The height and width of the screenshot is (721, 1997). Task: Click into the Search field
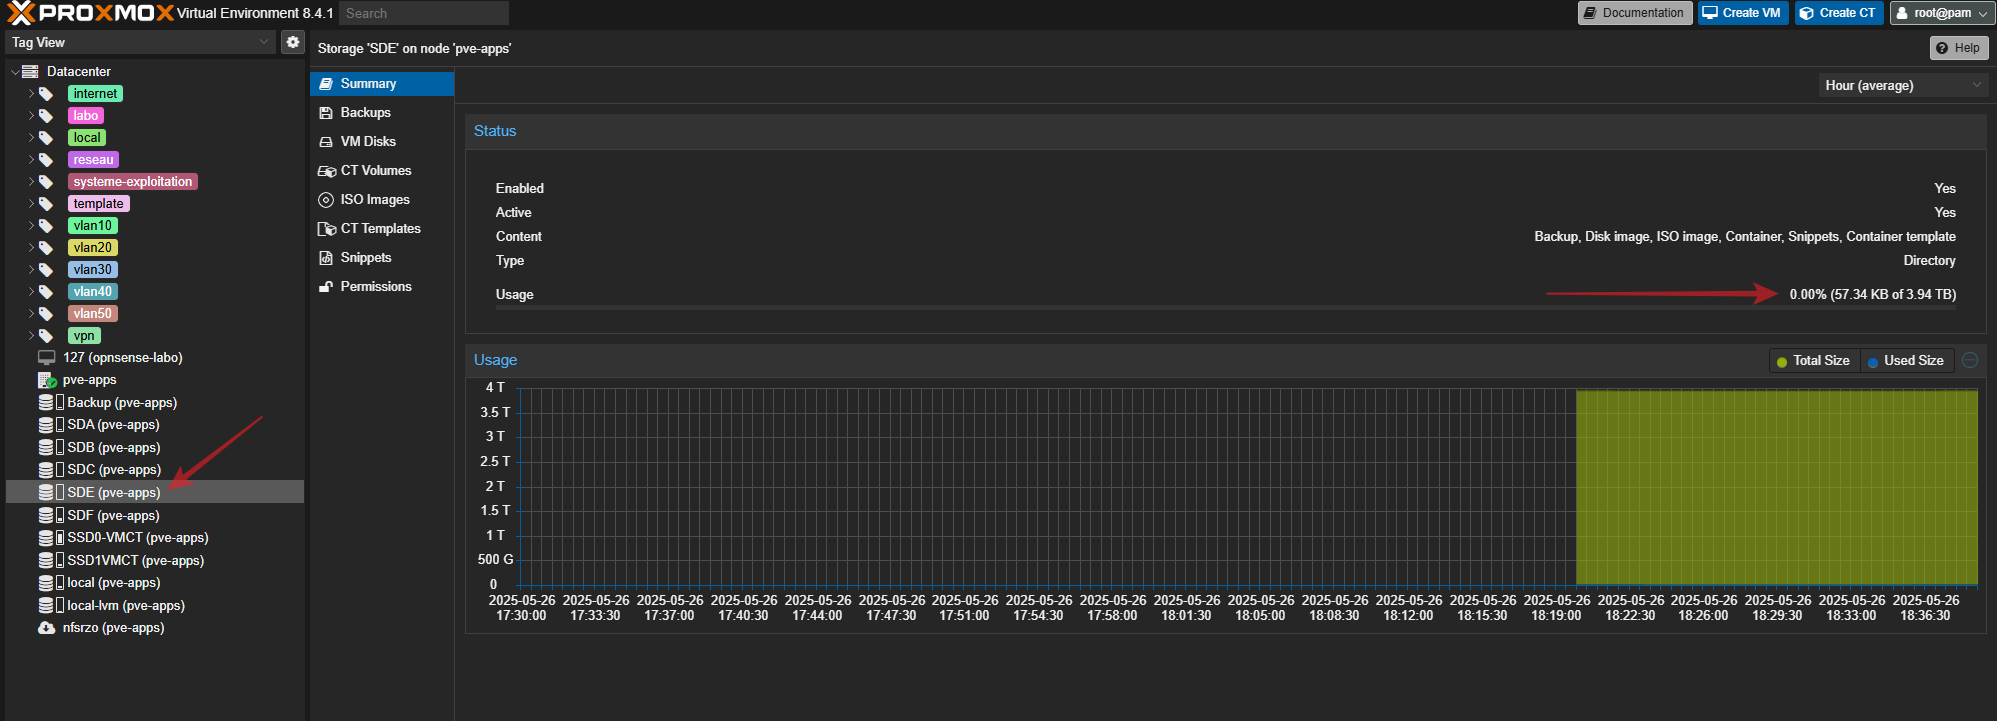point(423,13)
